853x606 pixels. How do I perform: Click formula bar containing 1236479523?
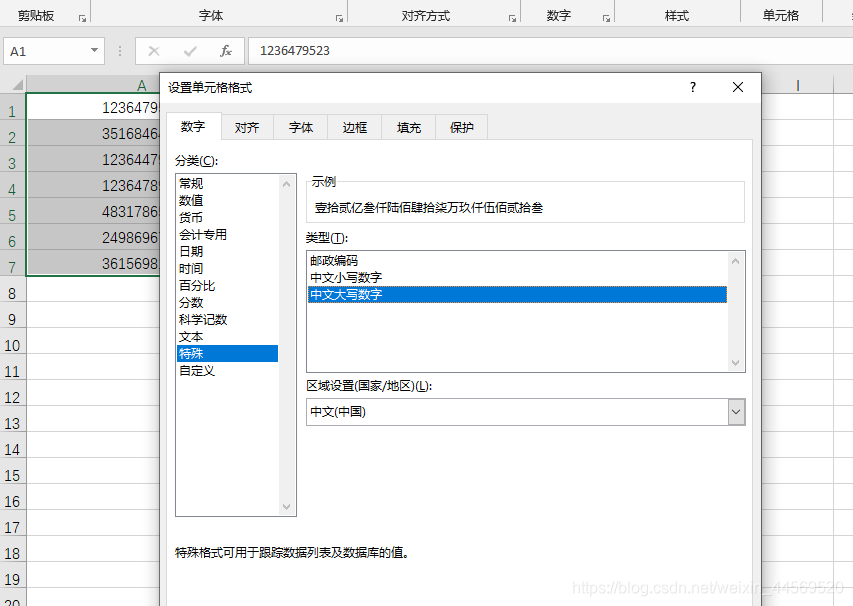pos(550,51)
